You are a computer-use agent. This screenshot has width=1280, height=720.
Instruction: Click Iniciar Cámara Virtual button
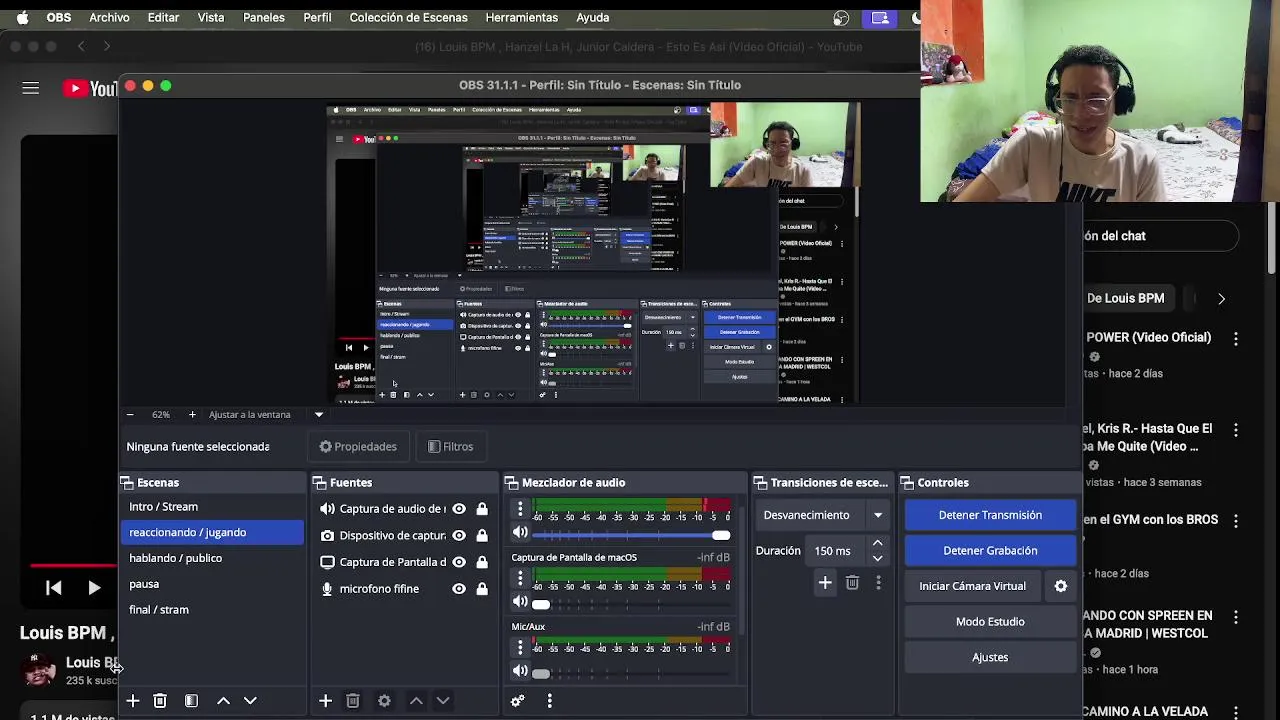tap(973, 586)
